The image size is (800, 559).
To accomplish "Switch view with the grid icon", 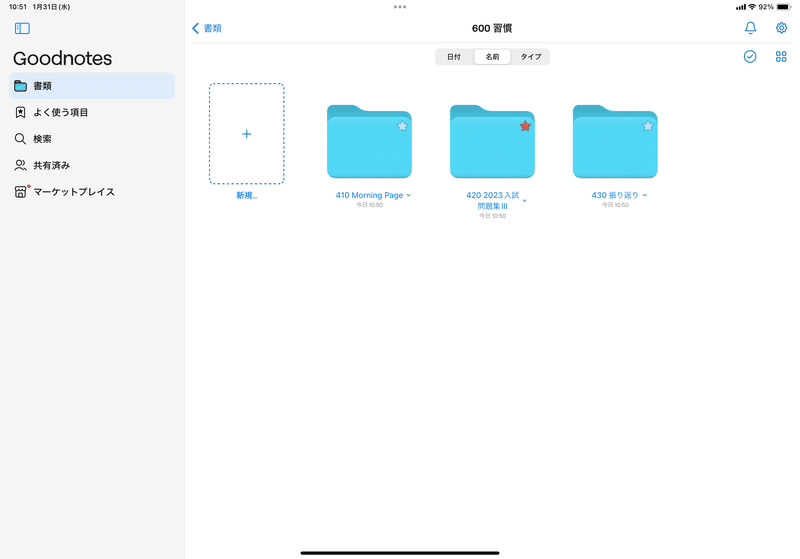I will (x=781, y=56).
